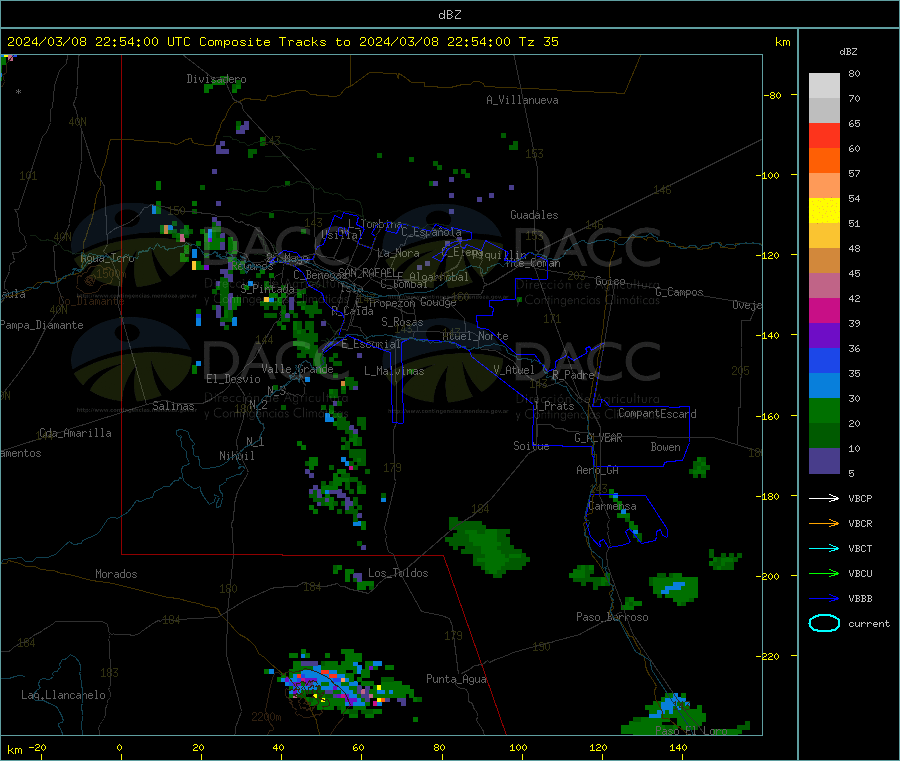Click the 'Soitue' map label
Viewport: 900px width, 761px height.
pyautogui.click(x=531, y=446)
